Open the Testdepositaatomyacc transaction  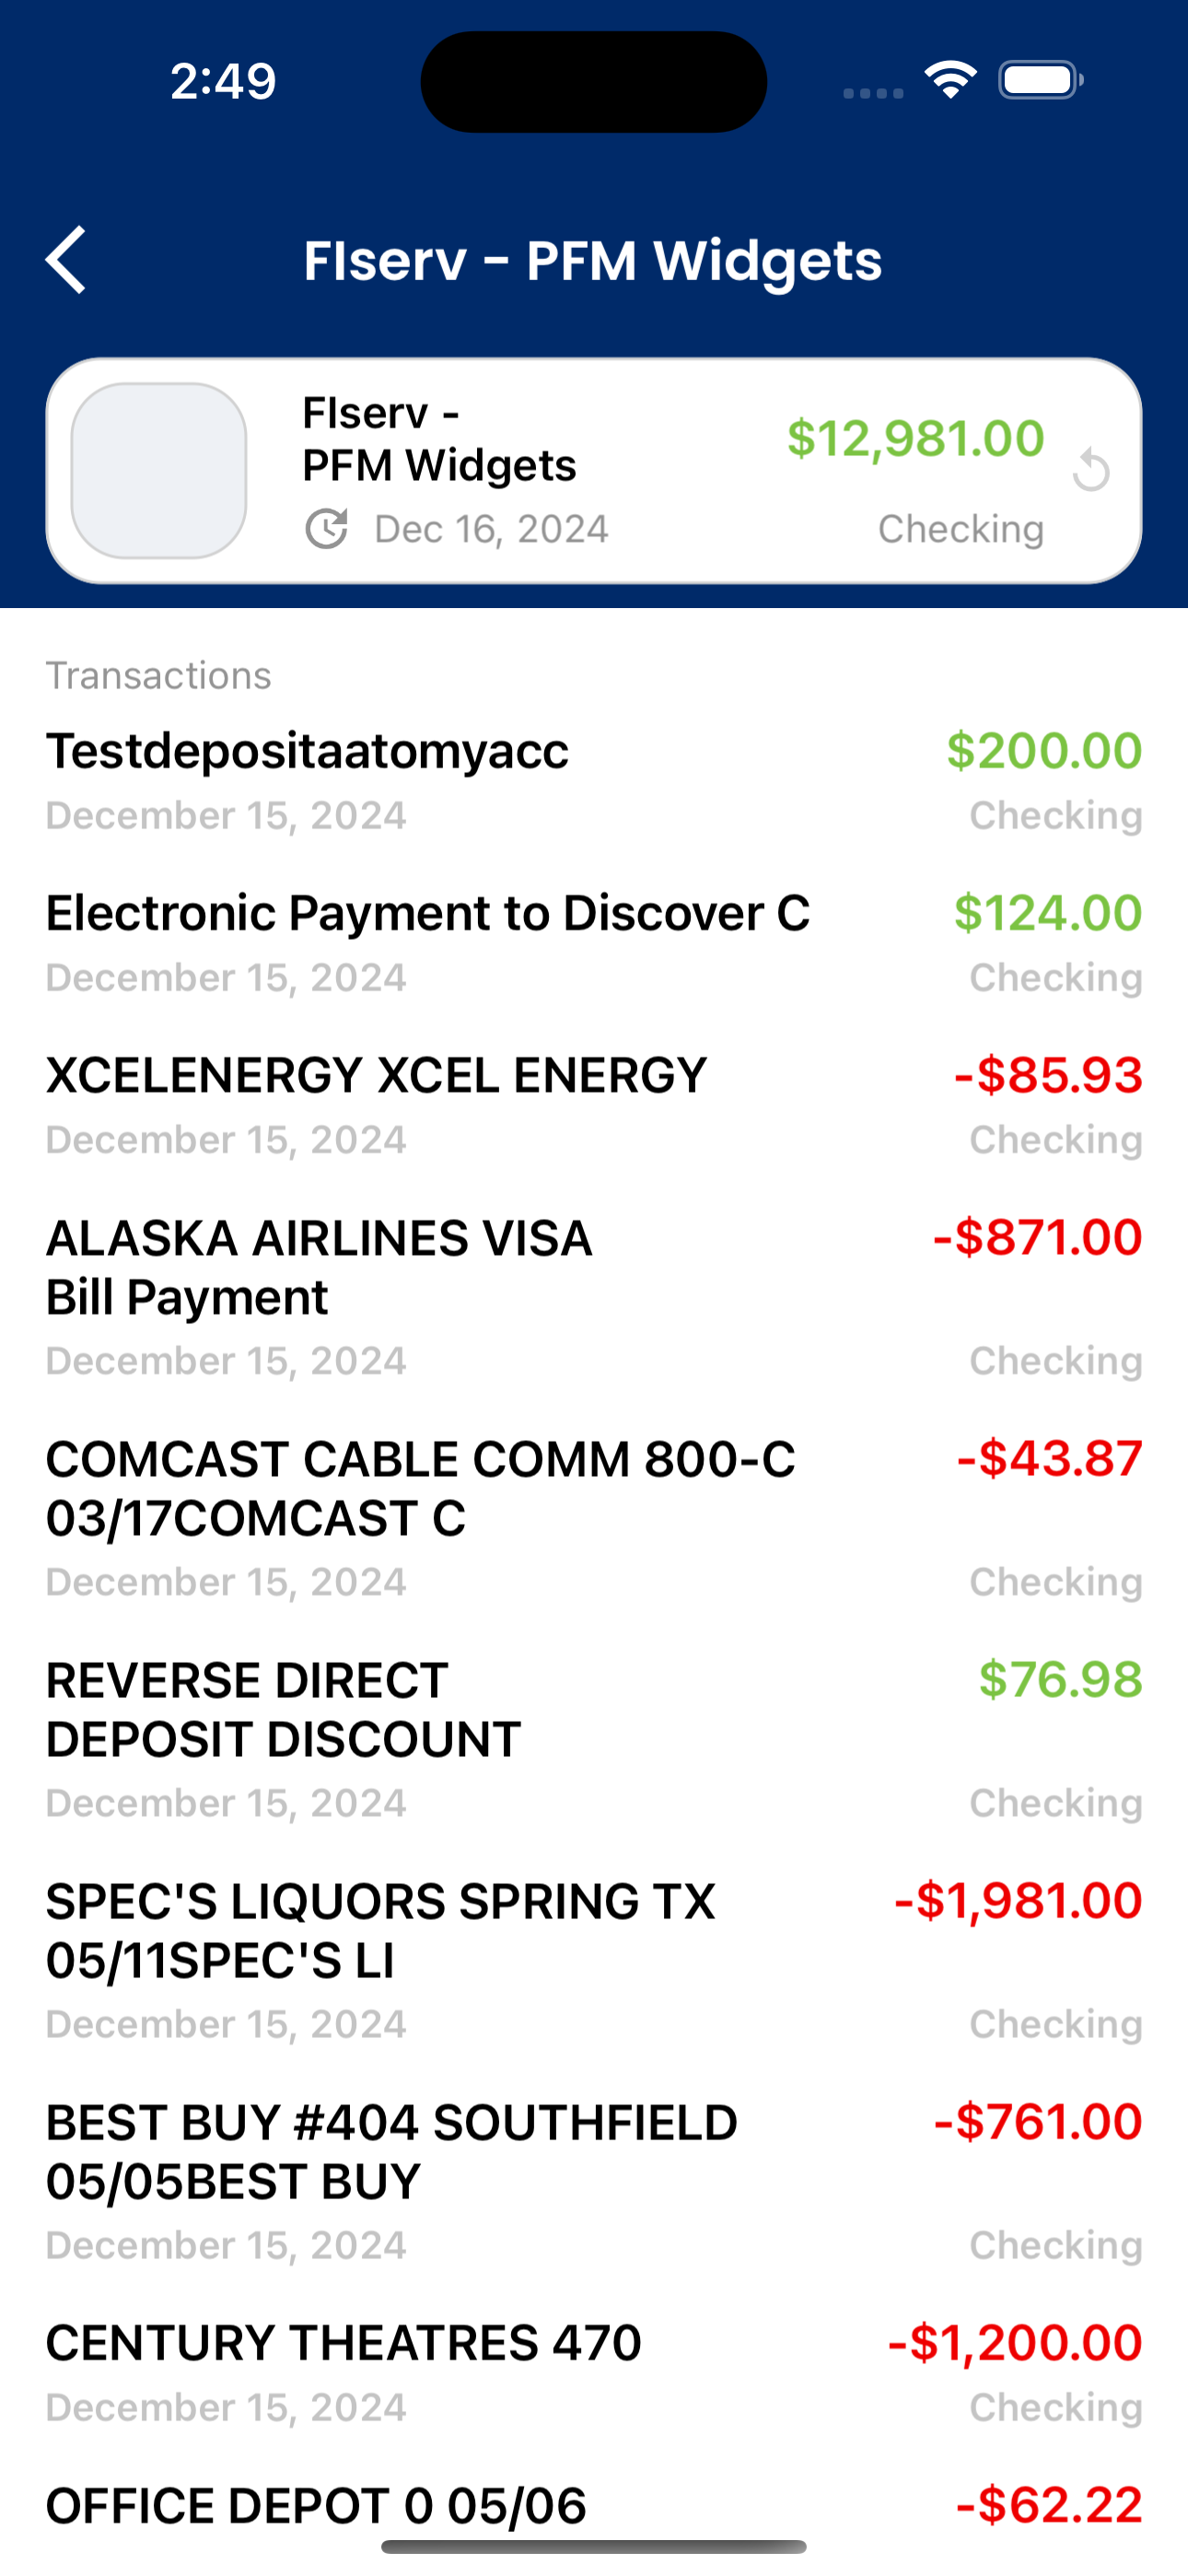click(594, 781)
